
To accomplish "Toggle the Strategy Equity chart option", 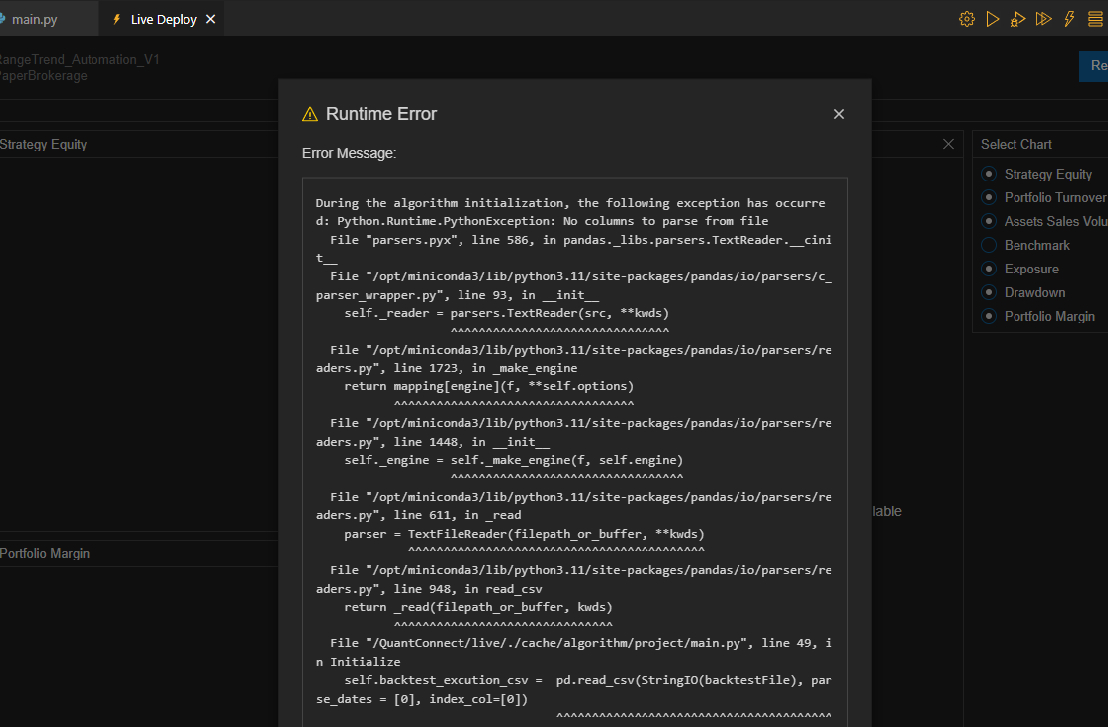I will [989, 174].
